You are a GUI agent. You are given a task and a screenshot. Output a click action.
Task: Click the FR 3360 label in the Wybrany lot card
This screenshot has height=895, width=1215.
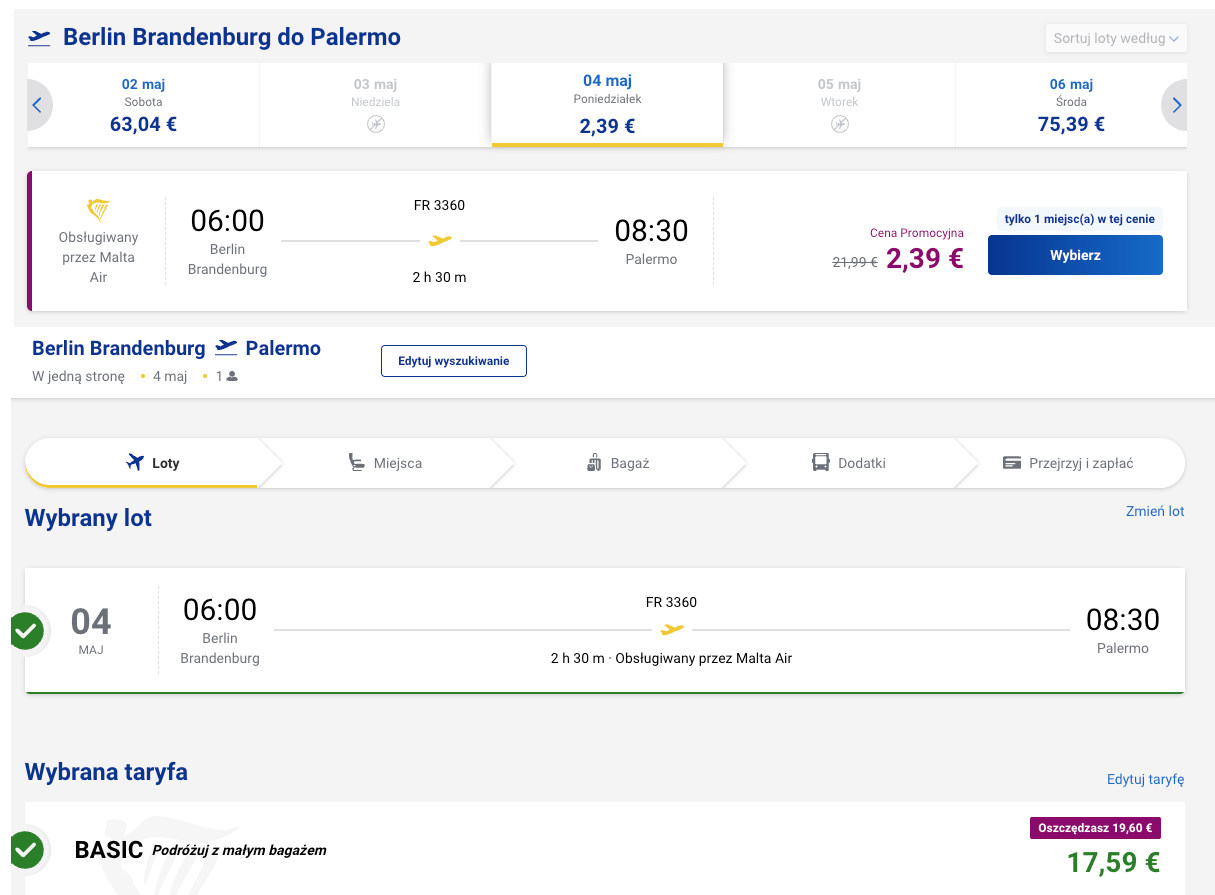click(x=672, y=602)
